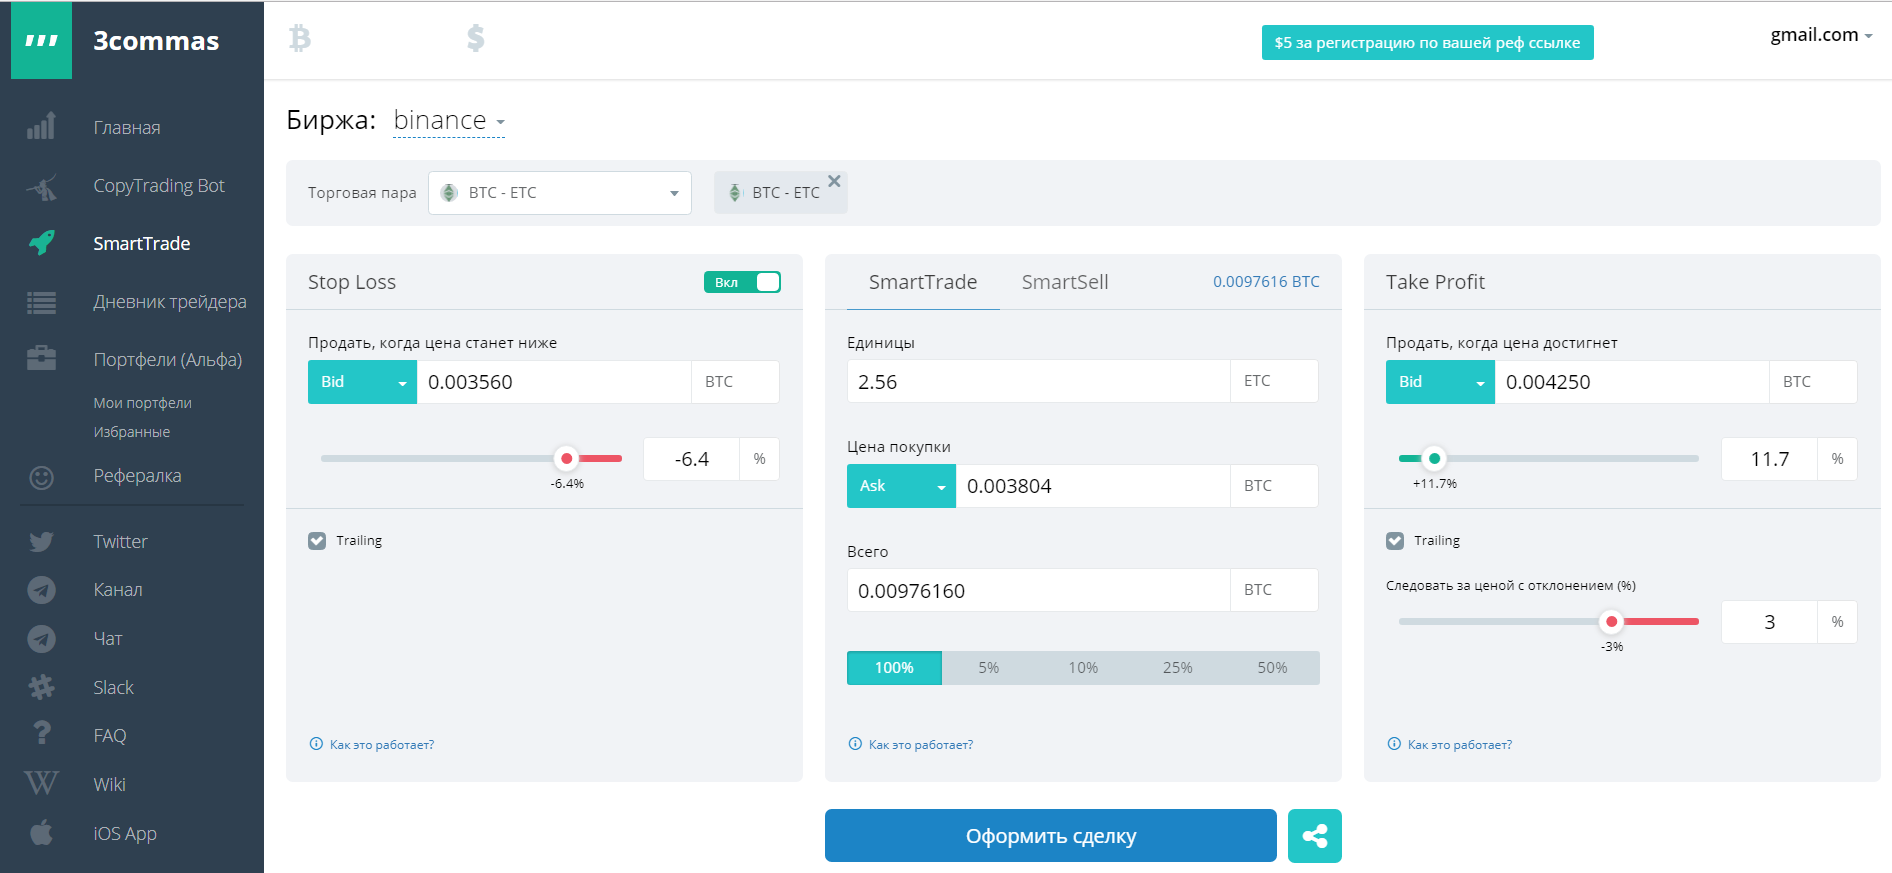
Task: Open Портфели (Альфа) in the sidebar
Action: click(168, 360)
